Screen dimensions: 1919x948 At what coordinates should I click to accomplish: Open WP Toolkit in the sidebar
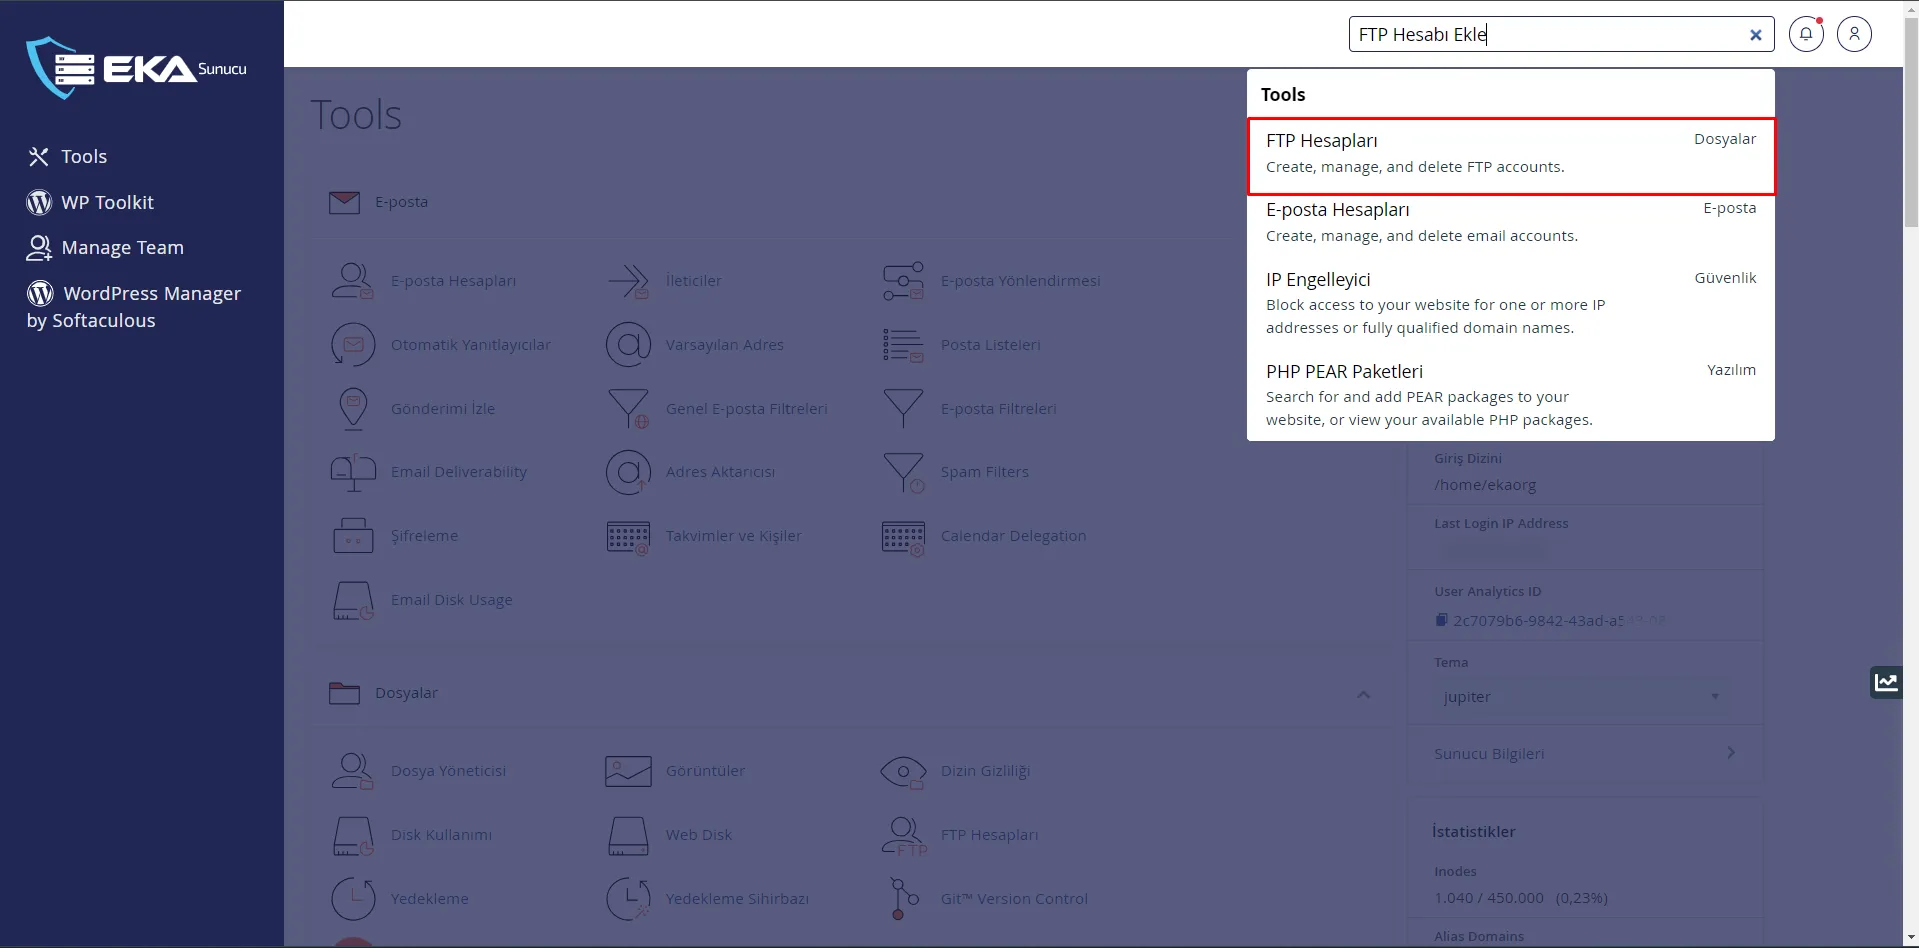point(90,202)
